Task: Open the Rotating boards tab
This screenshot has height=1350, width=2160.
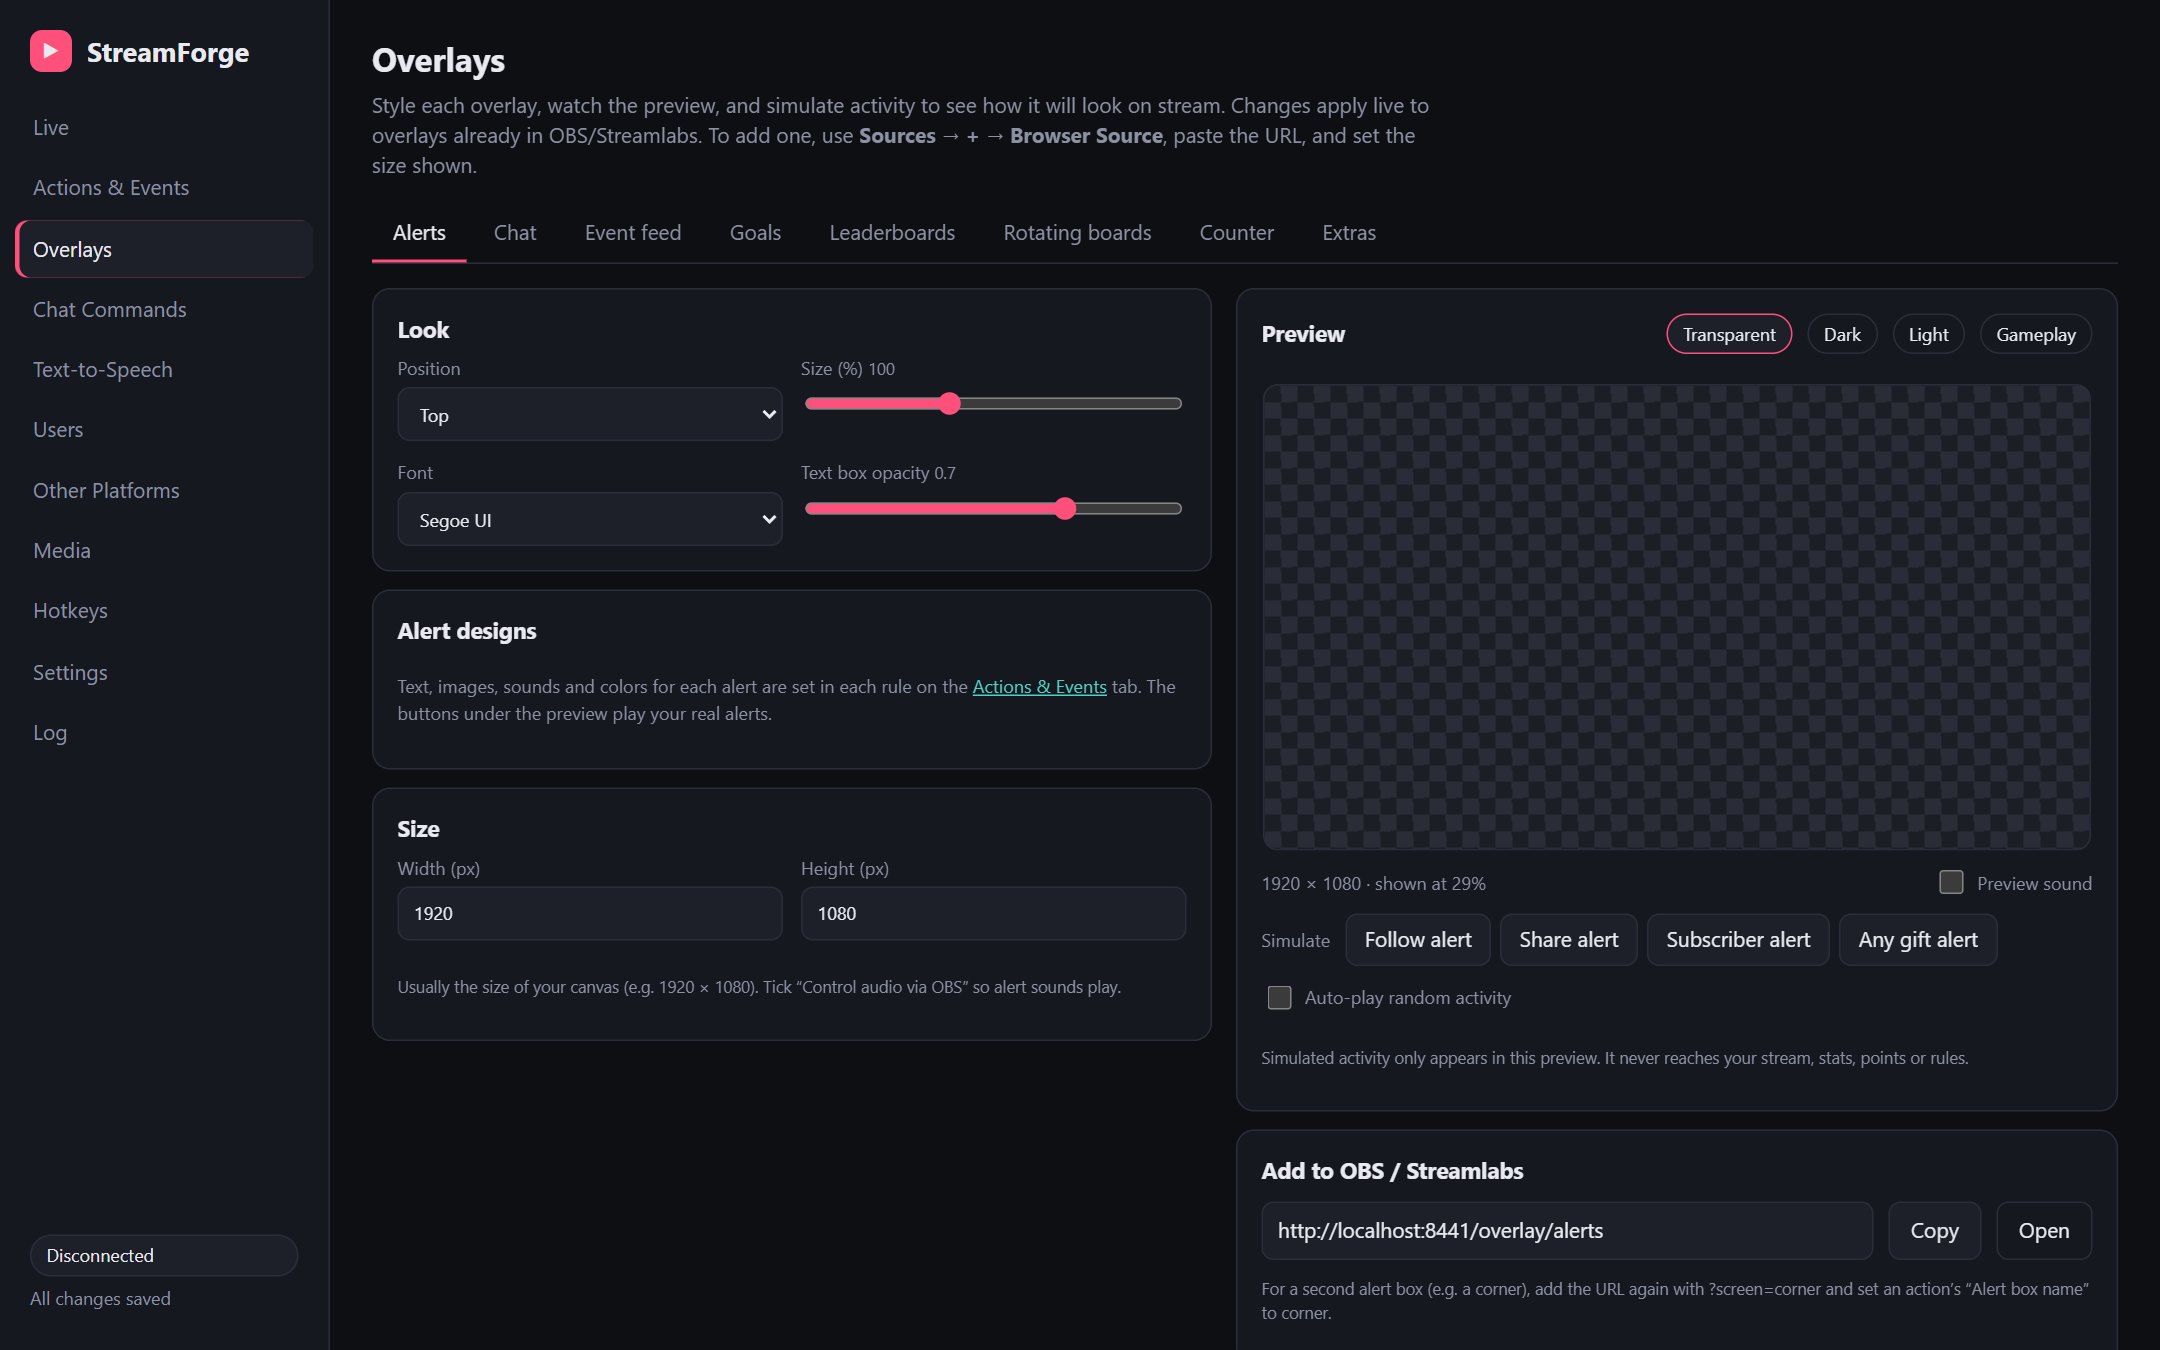Action: pos(1077,232)
